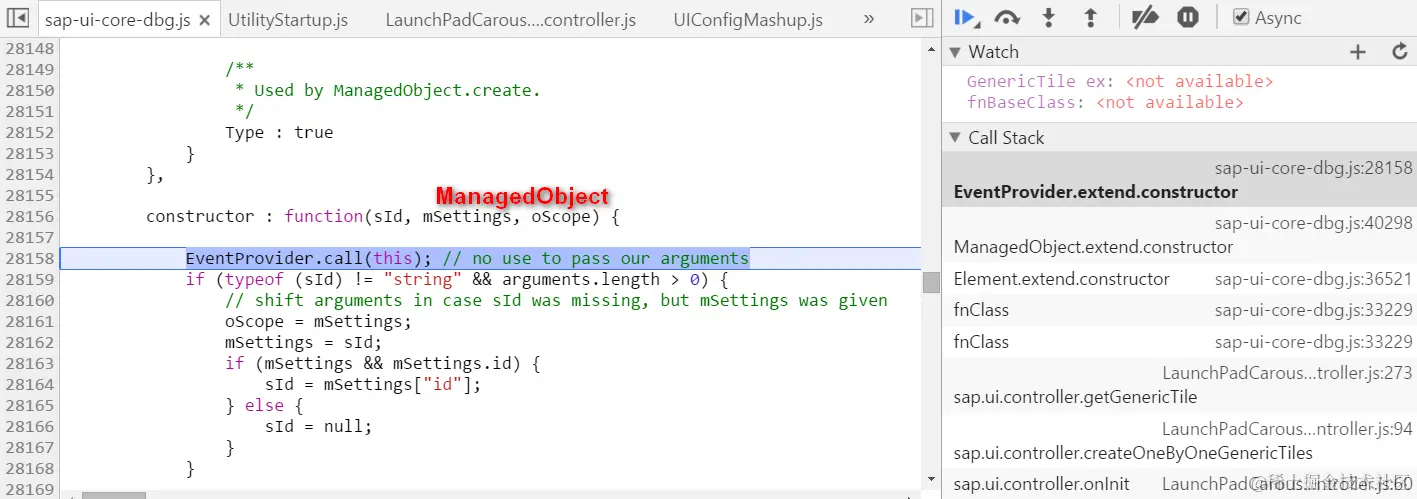
Task: Set breakpoint on line 28158
Action: [x=29, y=258]
